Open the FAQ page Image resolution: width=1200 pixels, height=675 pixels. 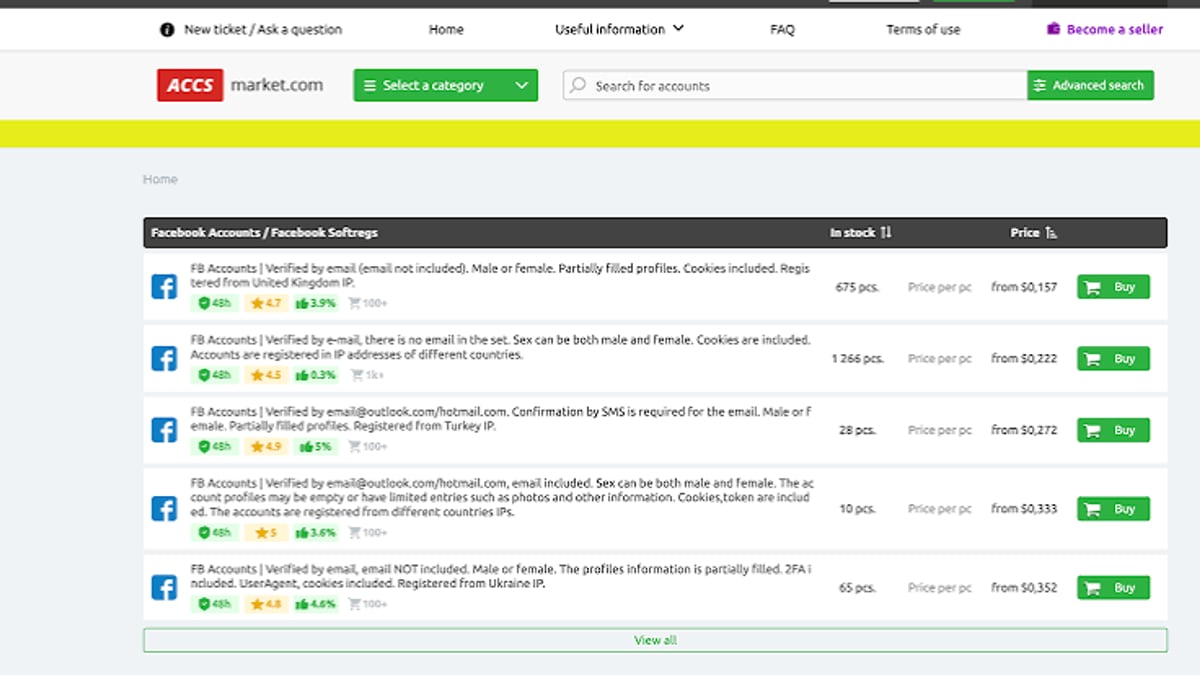pos(782,30)
